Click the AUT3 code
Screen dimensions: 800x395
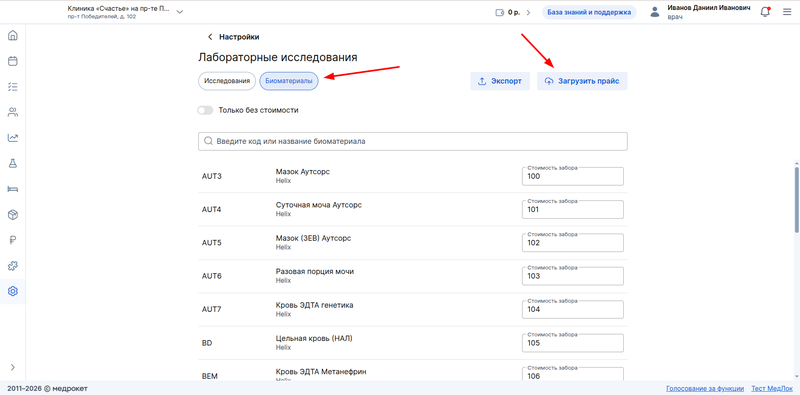pyautogui.click(x=212, y=177)
